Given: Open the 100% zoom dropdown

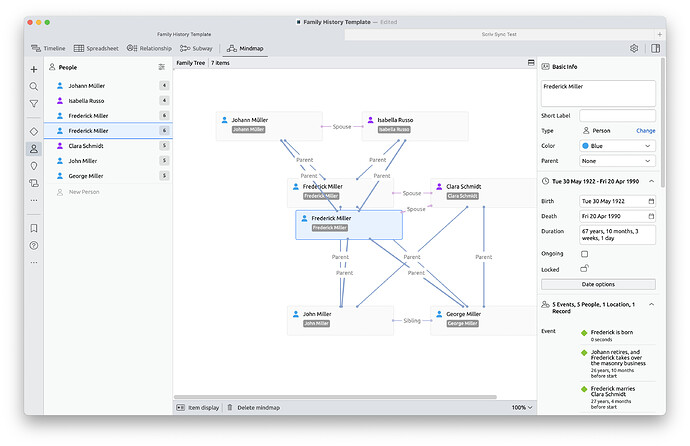Looking at the screenshot, I should (519, 408).
